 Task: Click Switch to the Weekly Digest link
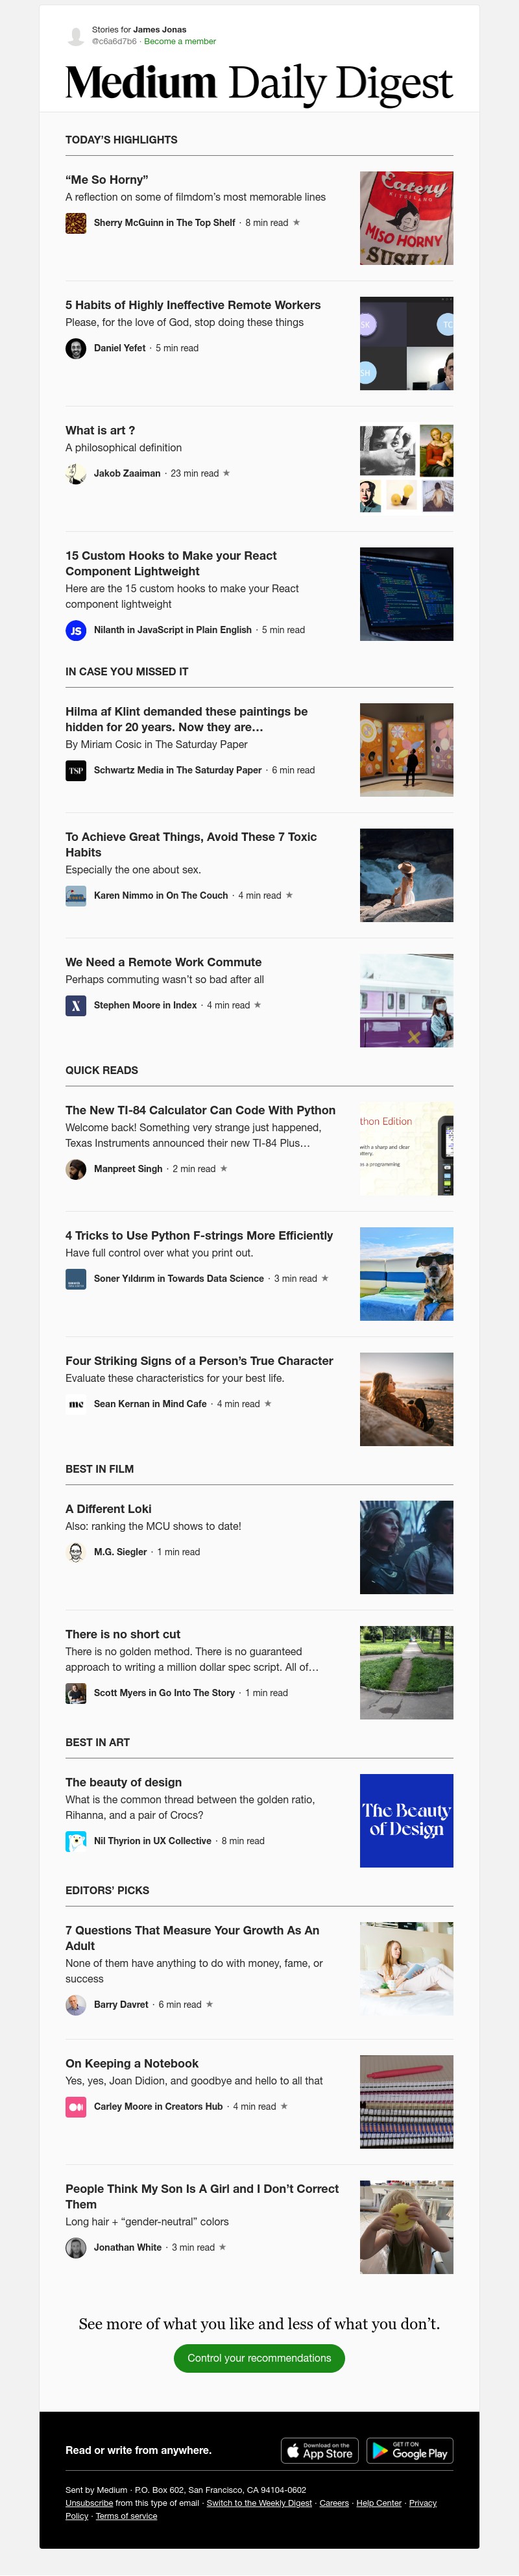pyautogui.click(x=259, y=2503)
